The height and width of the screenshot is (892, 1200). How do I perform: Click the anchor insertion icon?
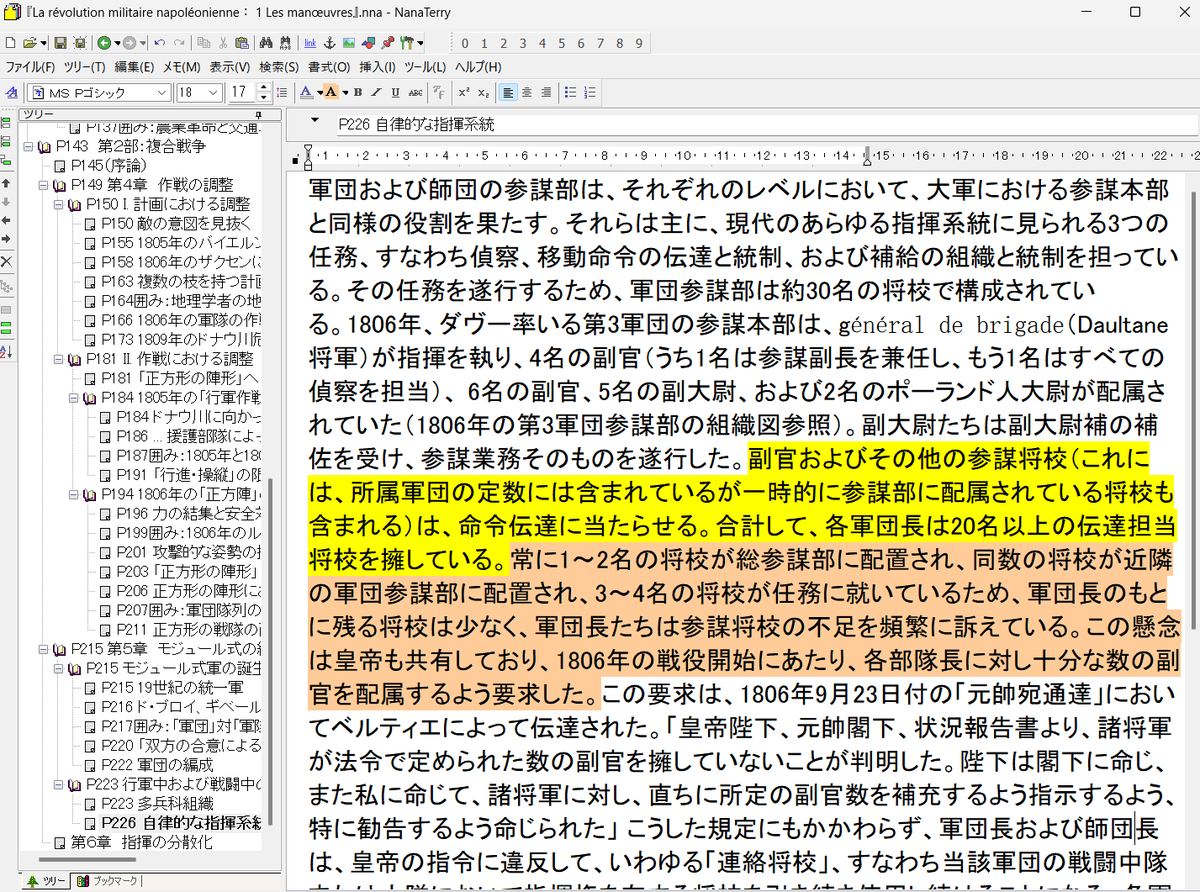(330, 42)
